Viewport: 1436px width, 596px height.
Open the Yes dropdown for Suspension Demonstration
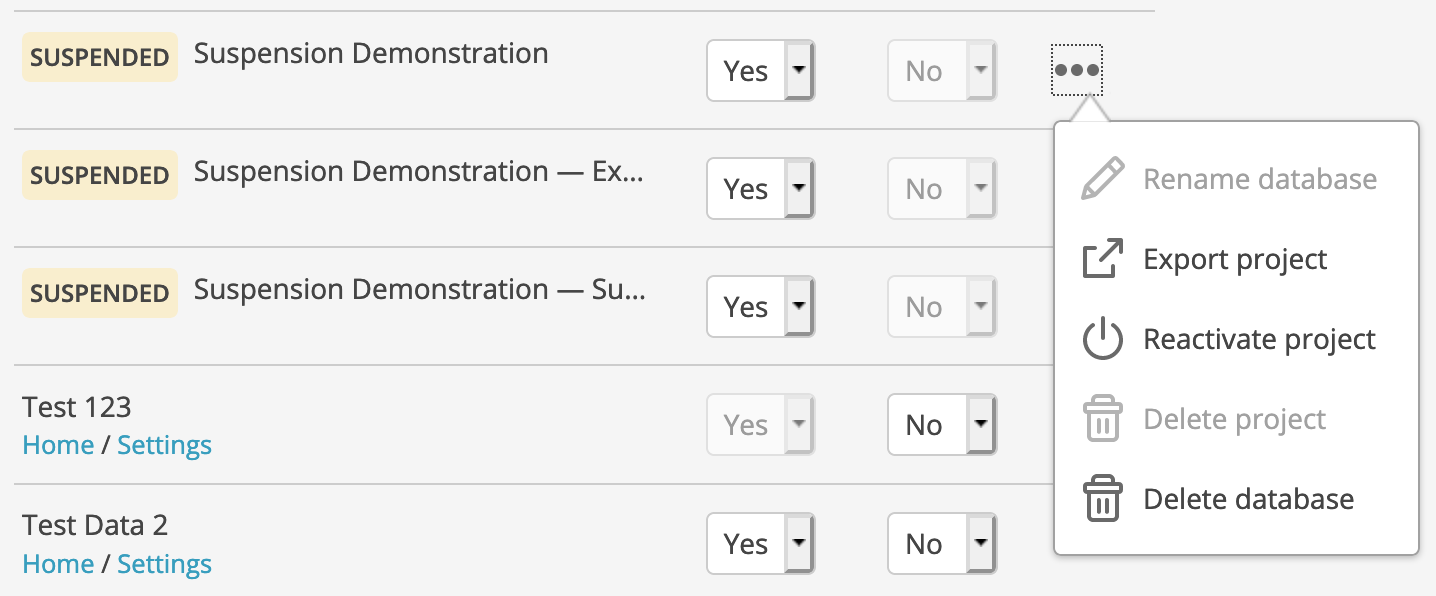point(760,70)
